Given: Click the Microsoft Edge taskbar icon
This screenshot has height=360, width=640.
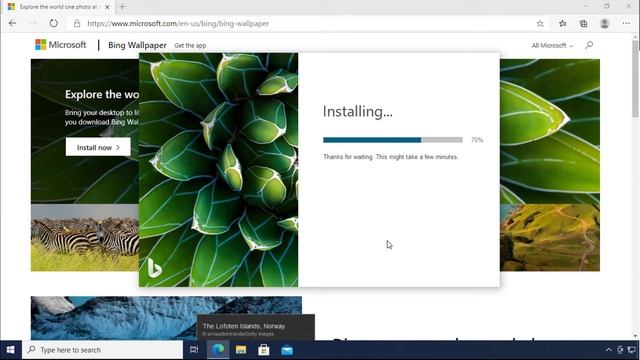Looking at the screenshot, I should click(x=218, y=350).
